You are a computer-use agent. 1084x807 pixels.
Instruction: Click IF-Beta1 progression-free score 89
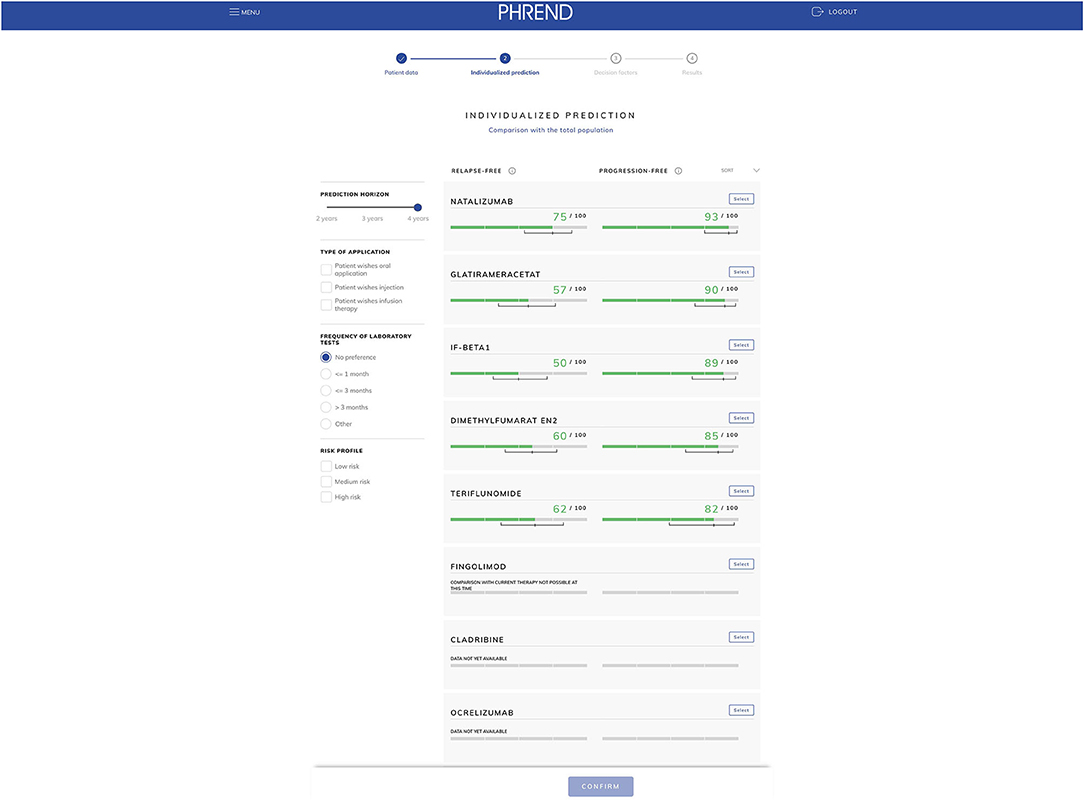[x=711, y=363]
